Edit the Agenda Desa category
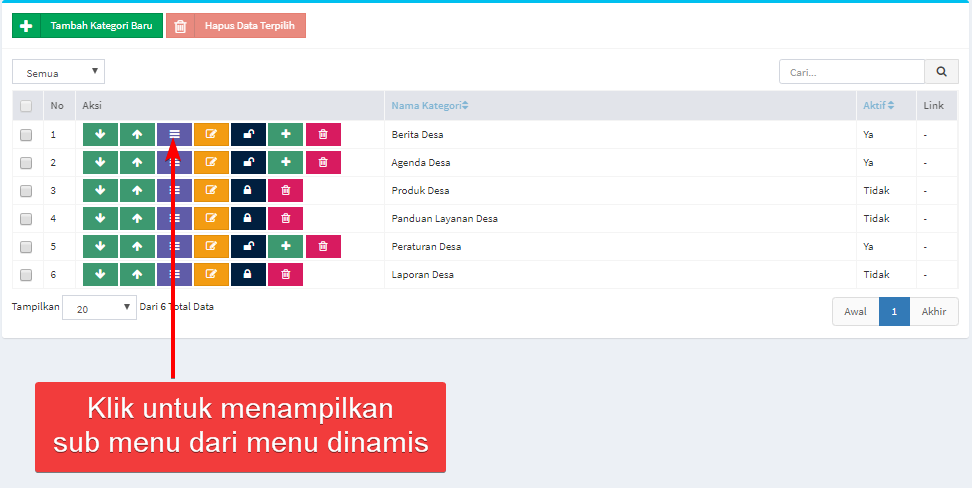The height and width of the screenshot is (488, 972). [x=211, y=162]
